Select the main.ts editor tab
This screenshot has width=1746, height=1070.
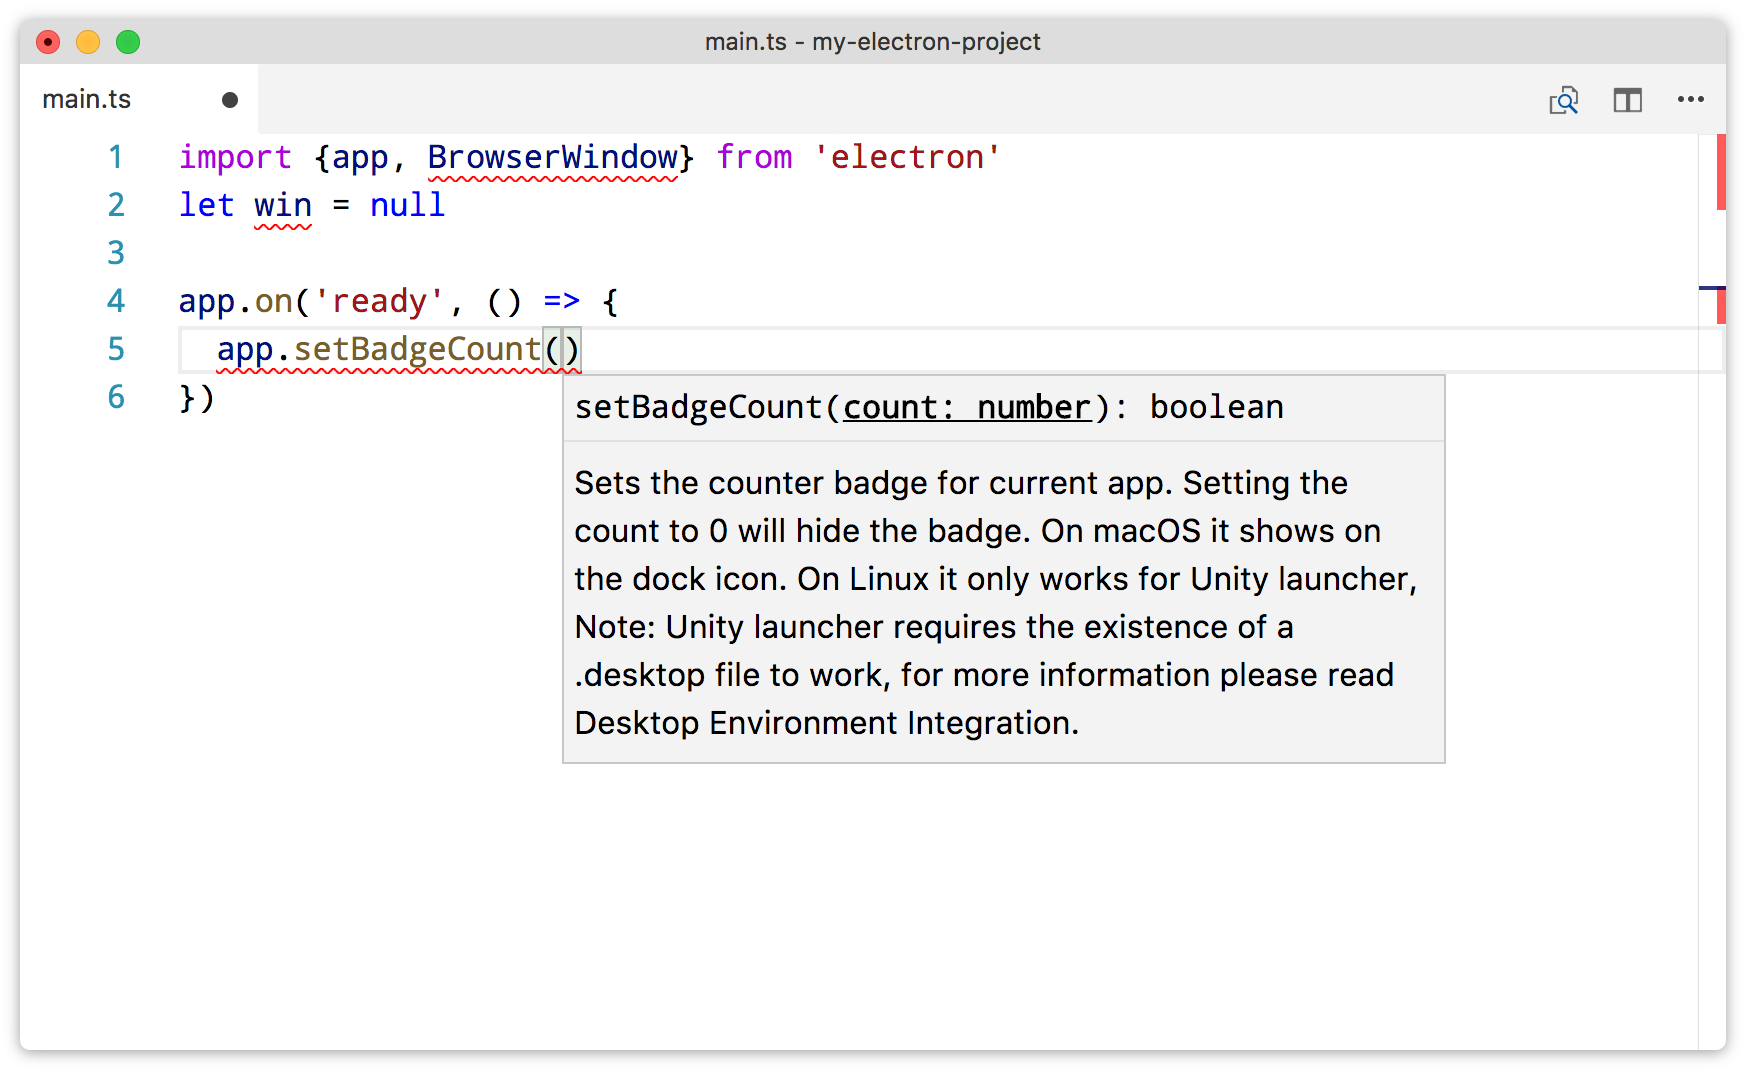click(86, 98)
